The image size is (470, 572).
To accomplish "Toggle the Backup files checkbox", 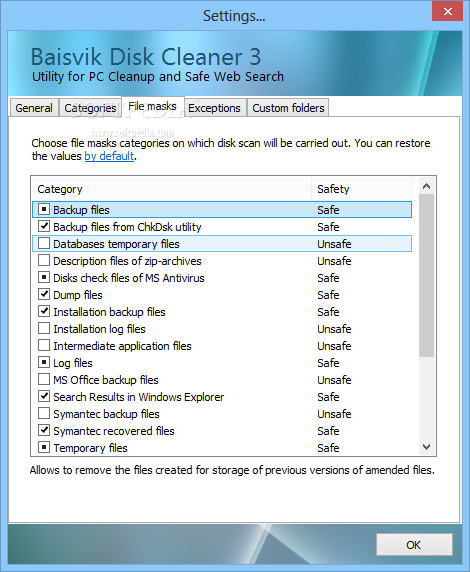I will click(x=44, y=209).
